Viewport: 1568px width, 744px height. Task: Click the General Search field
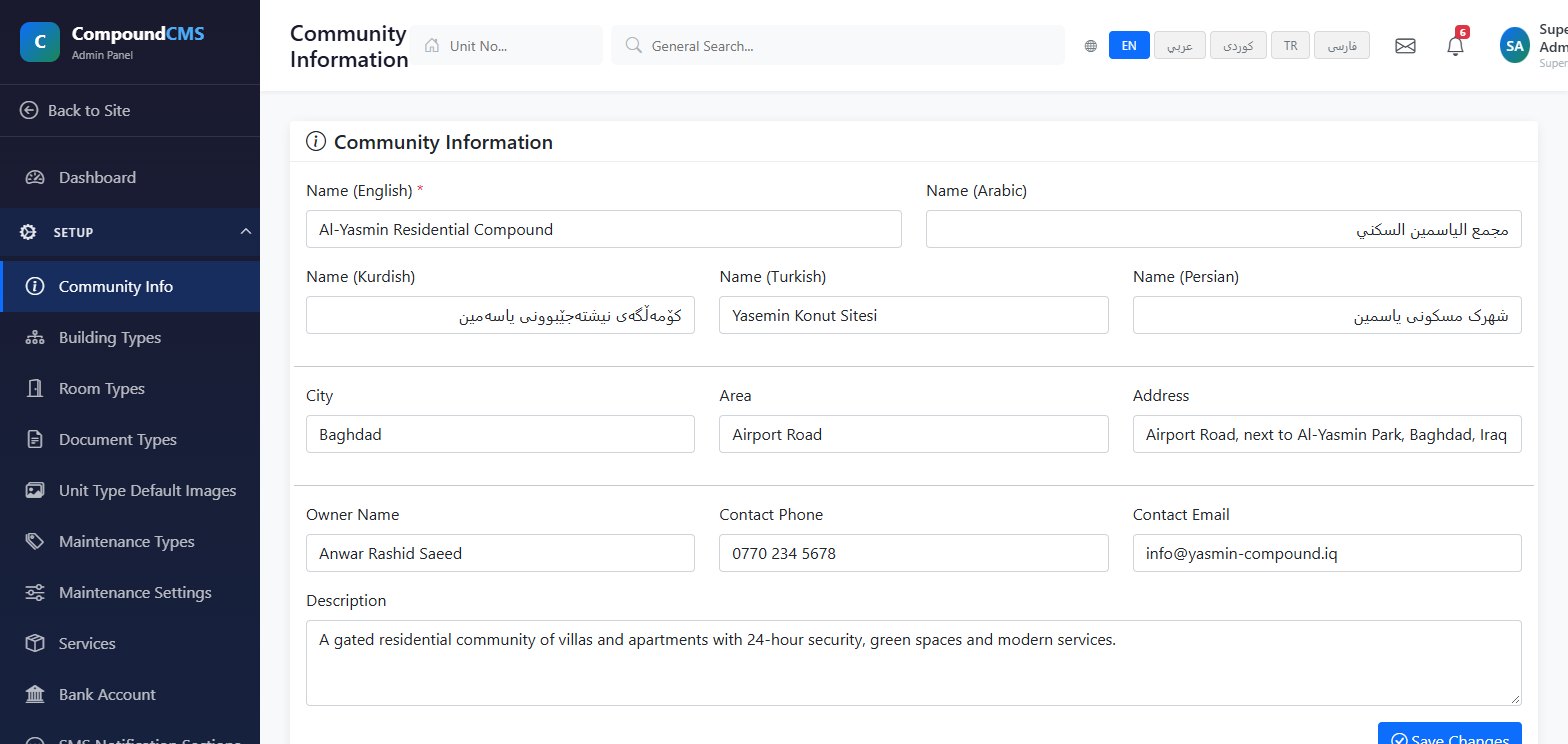[838, 46]
